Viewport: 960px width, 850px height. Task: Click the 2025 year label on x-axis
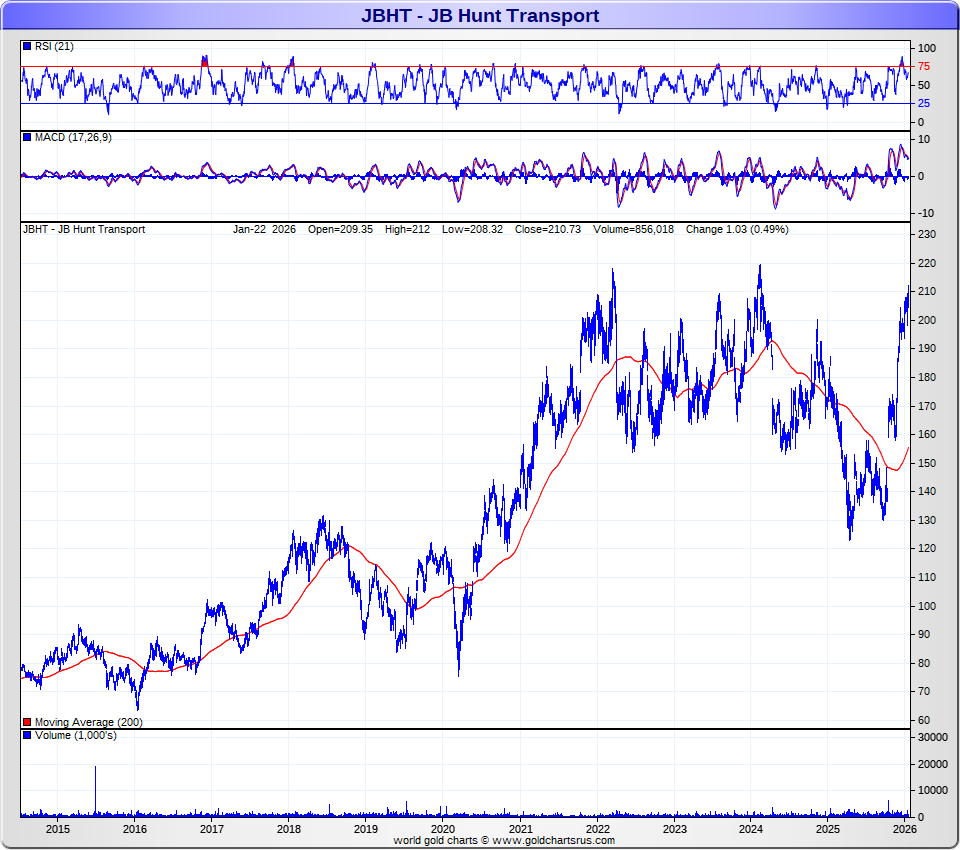click(828, 829)
